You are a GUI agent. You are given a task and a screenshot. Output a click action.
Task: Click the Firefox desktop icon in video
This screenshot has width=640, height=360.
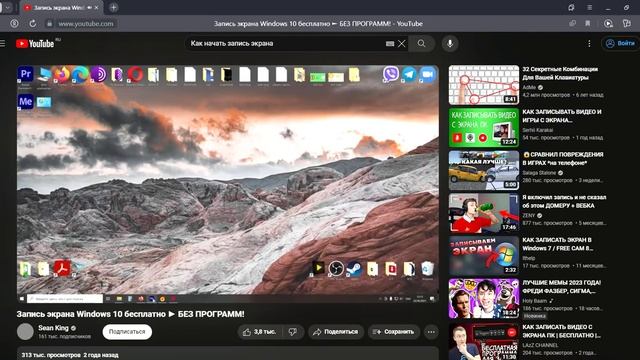click(x=62, y=75)
